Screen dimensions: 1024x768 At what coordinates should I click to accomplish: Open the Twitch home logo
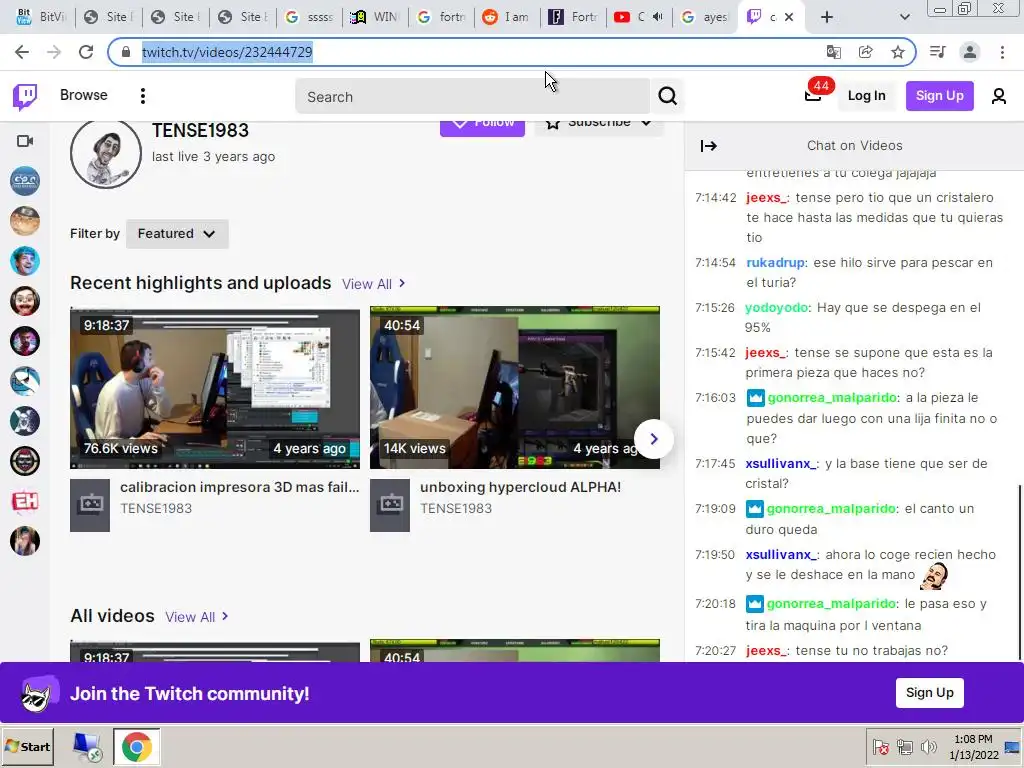[25, 97]
